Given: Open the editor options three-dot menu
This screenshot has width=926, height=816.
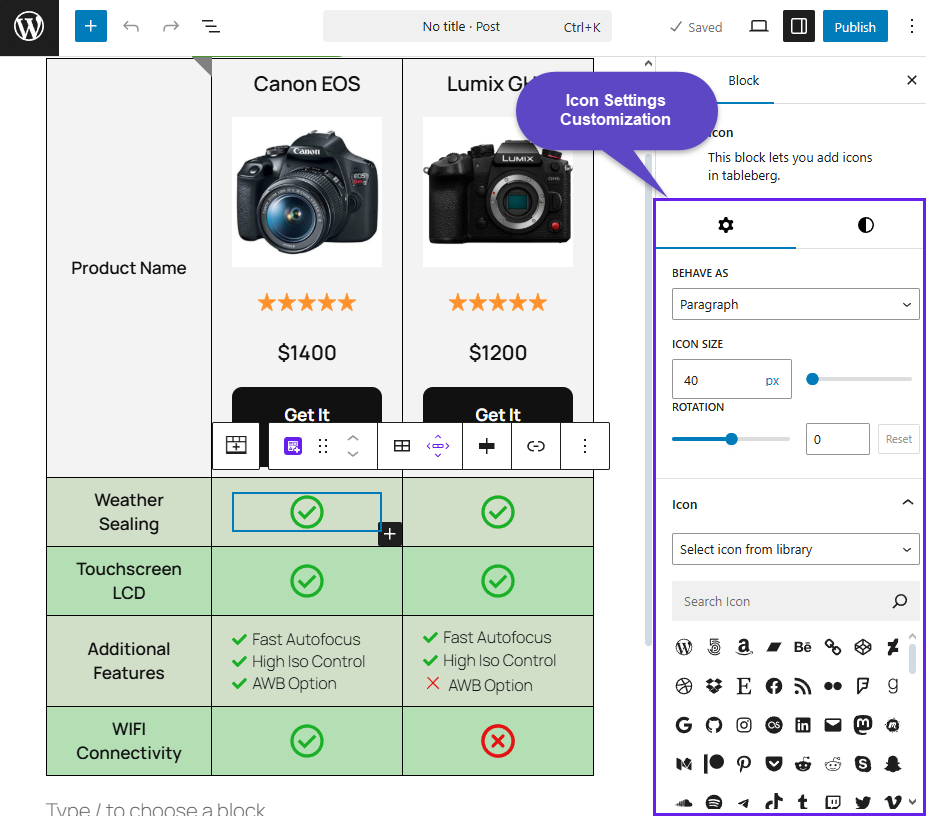Looking at the screenshot, I should tap(912, 27).
